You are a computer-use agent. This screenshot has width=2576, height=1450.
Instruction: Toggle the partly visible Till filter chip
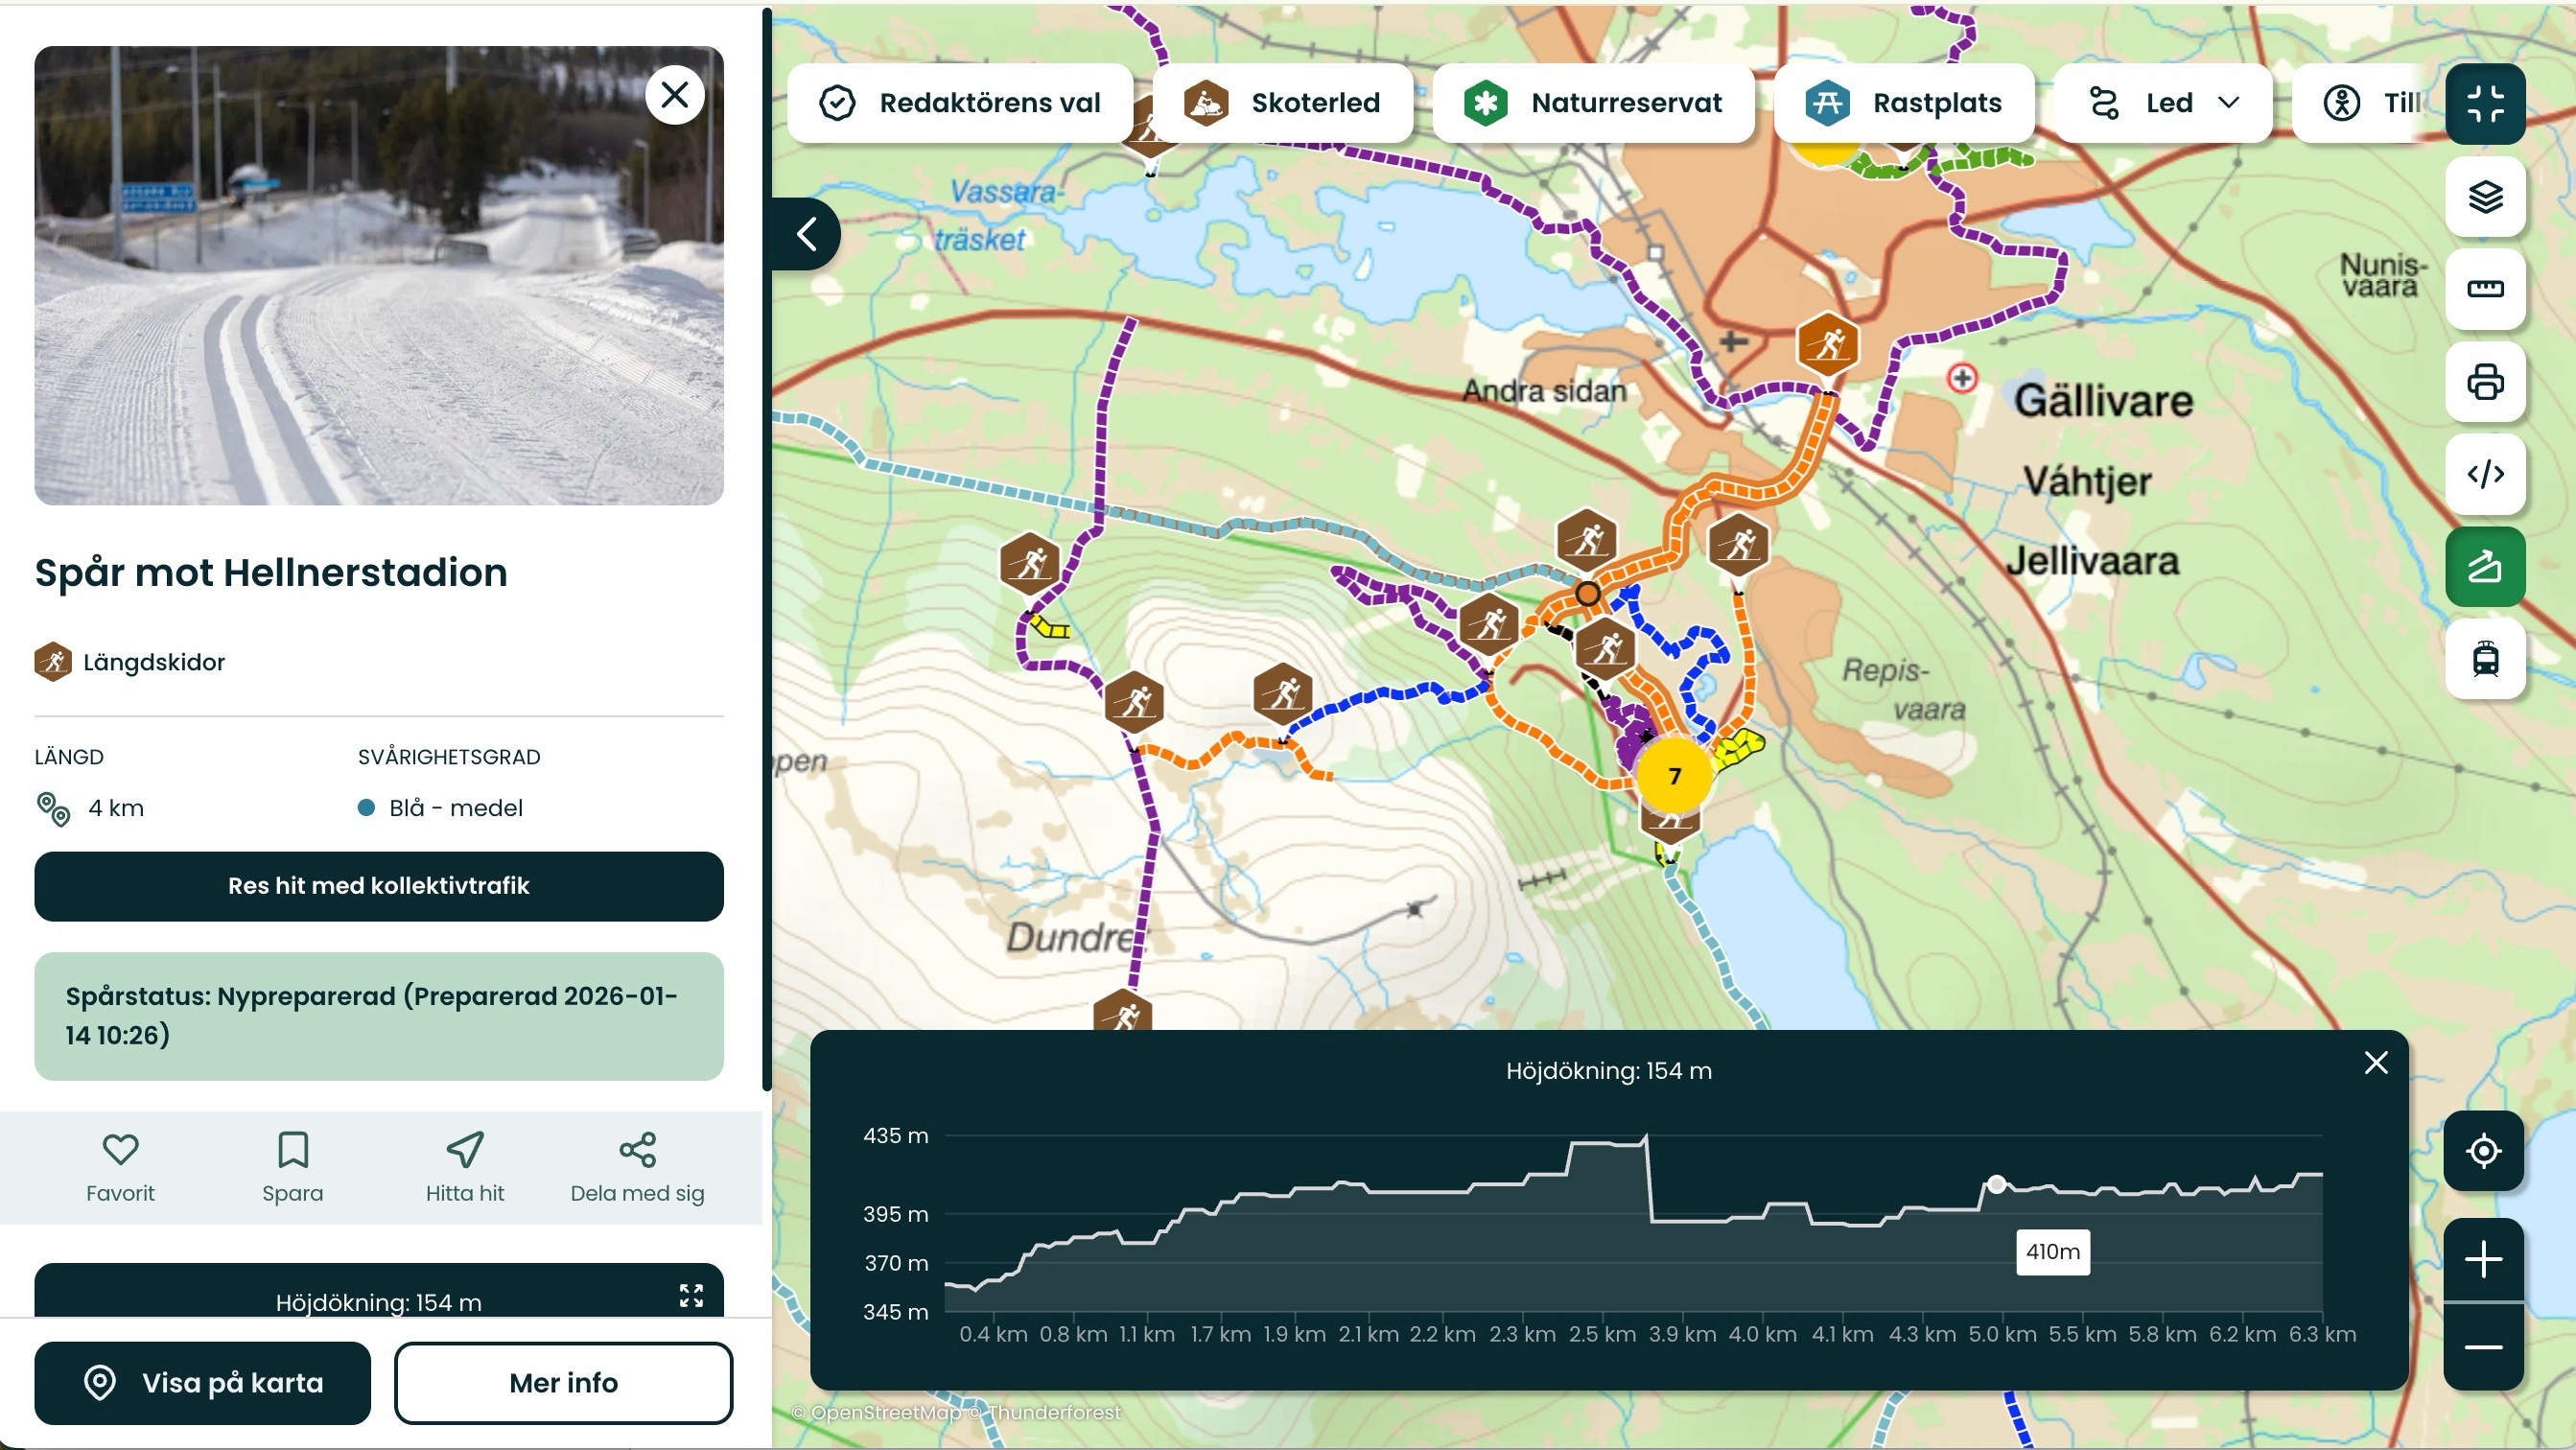click(2364, 103)
